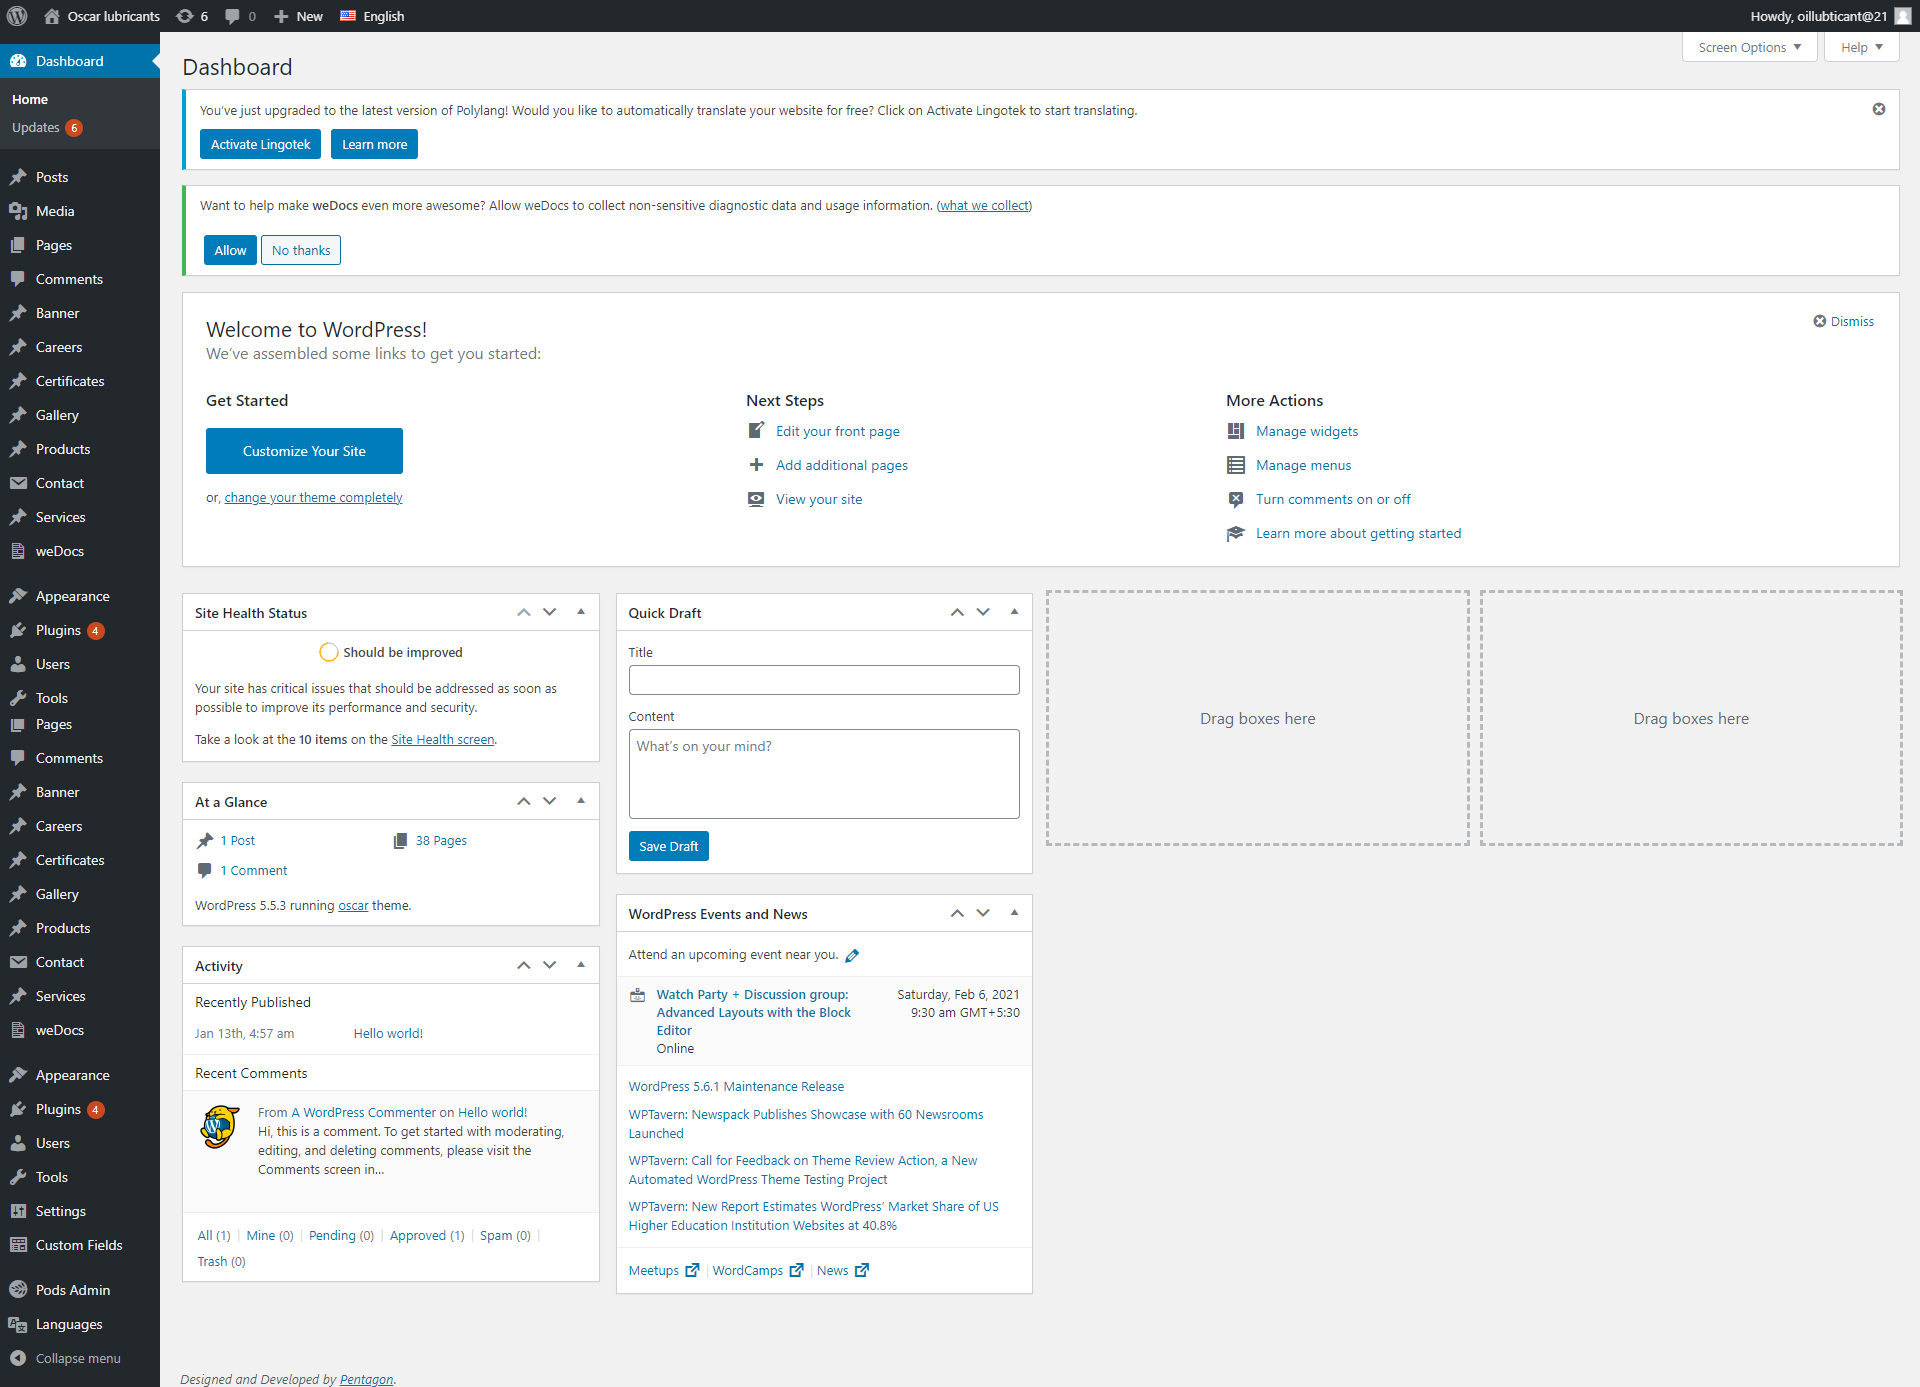Viewport: 1920px width, 1387px height.
Task: Open the Pentagon developer link in footer
Action: [366, 1379]
